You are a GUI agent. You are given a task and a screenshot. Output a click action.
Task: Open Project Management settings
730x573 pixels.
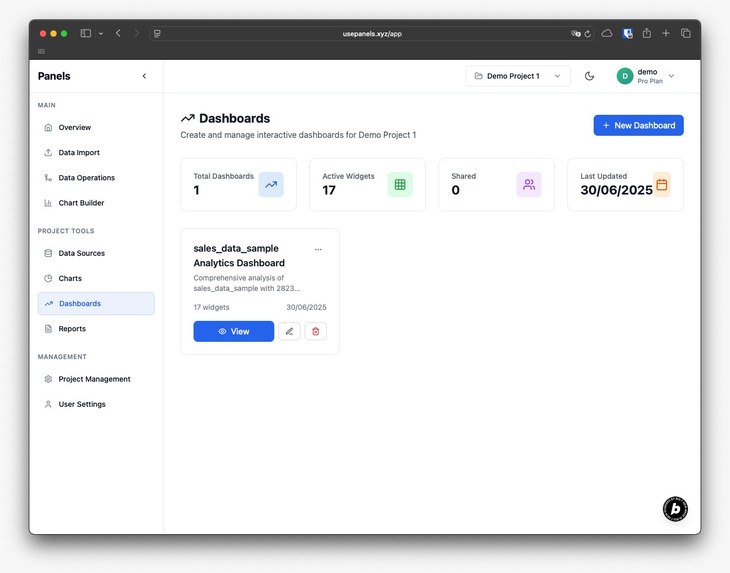96,378
